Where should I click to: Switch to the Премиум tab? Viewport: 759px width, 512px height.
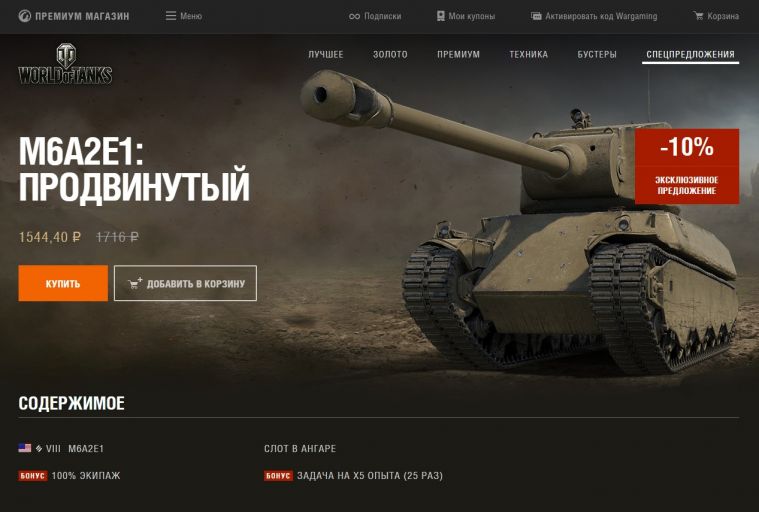458,54
